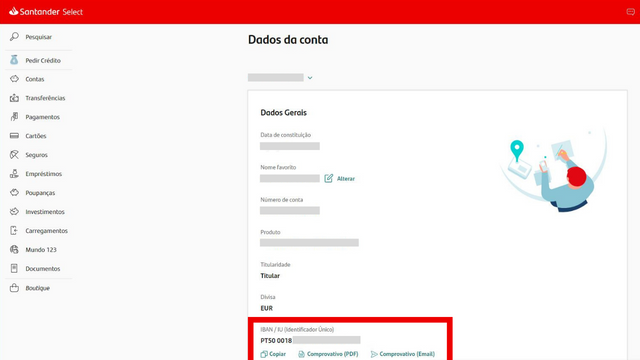
Task: Click the paper plane email icon
Action: point(374,354)
